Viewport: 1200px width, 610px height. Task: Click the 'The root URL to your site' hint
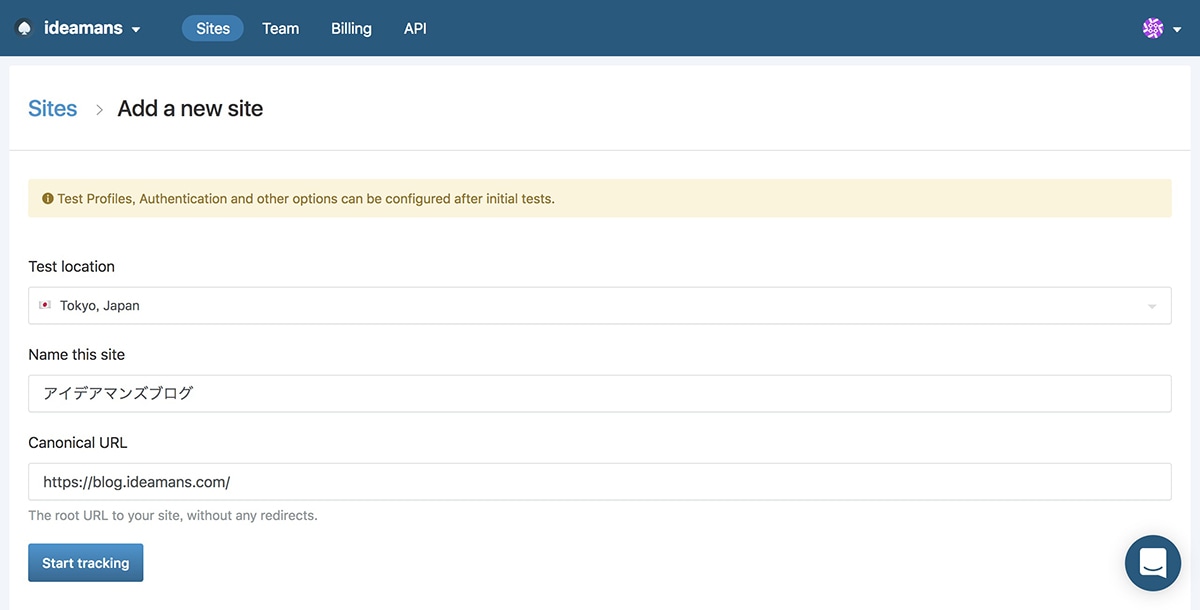coord(173,516)
